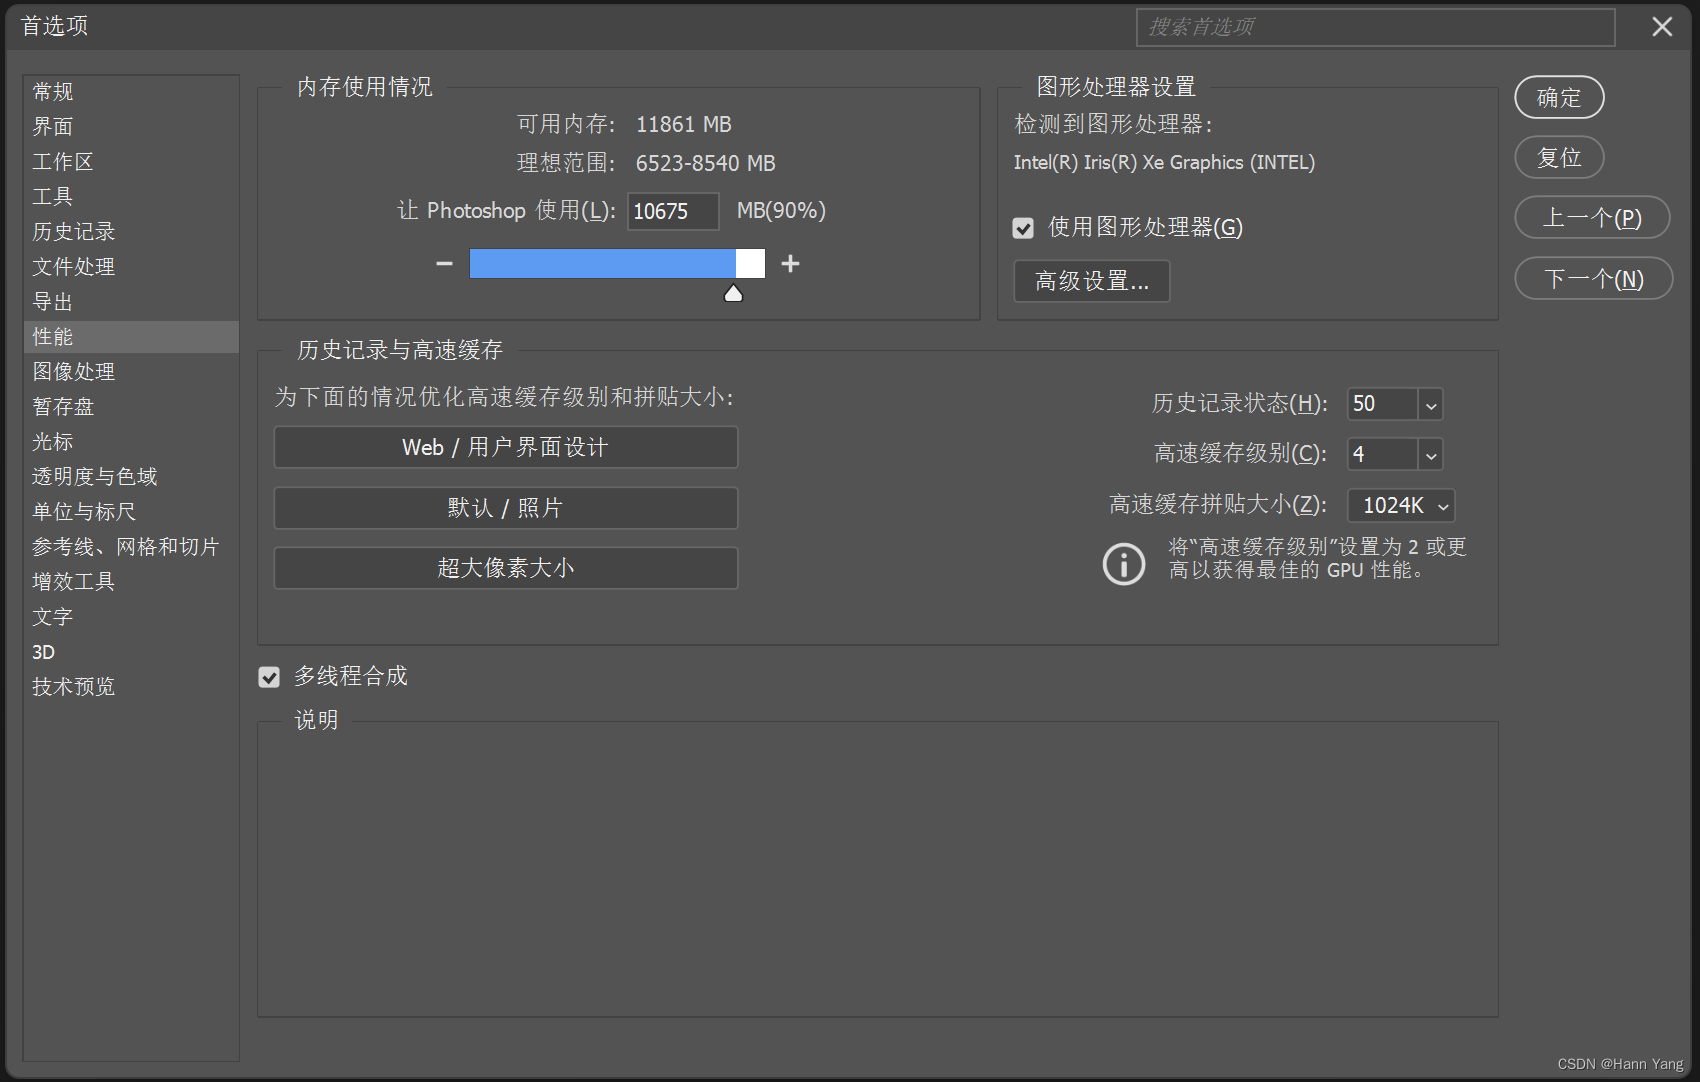
Task: Open the 文字 preferences section
Action: click(52, 617)
